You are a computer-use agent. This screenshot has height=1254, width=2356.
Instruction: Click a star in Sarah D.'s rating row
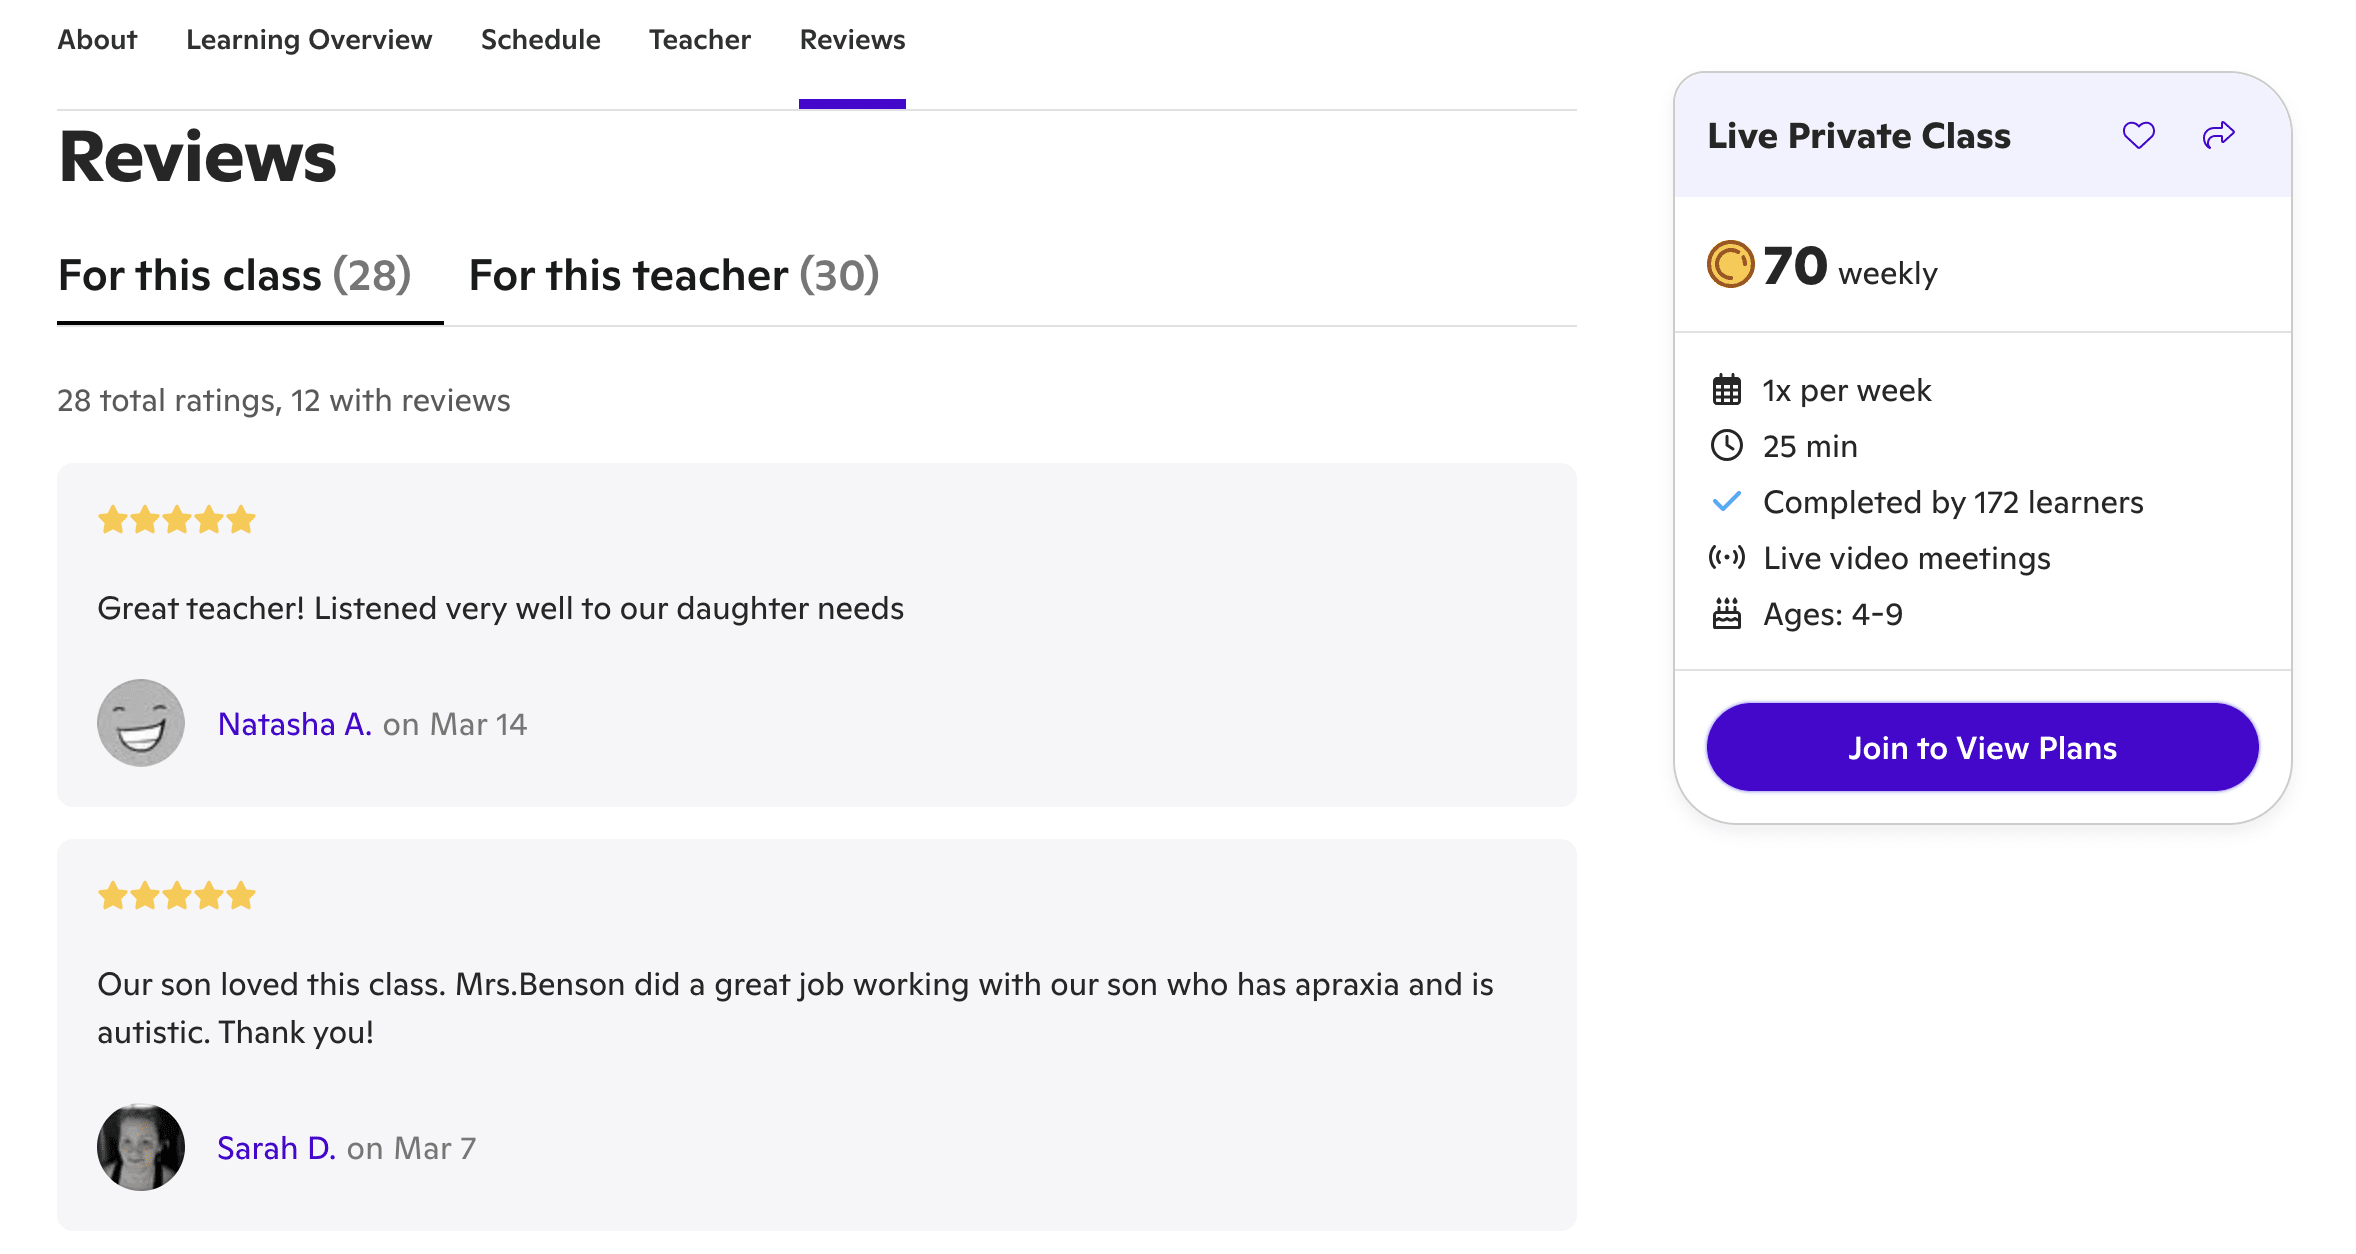tap(176, 895)
